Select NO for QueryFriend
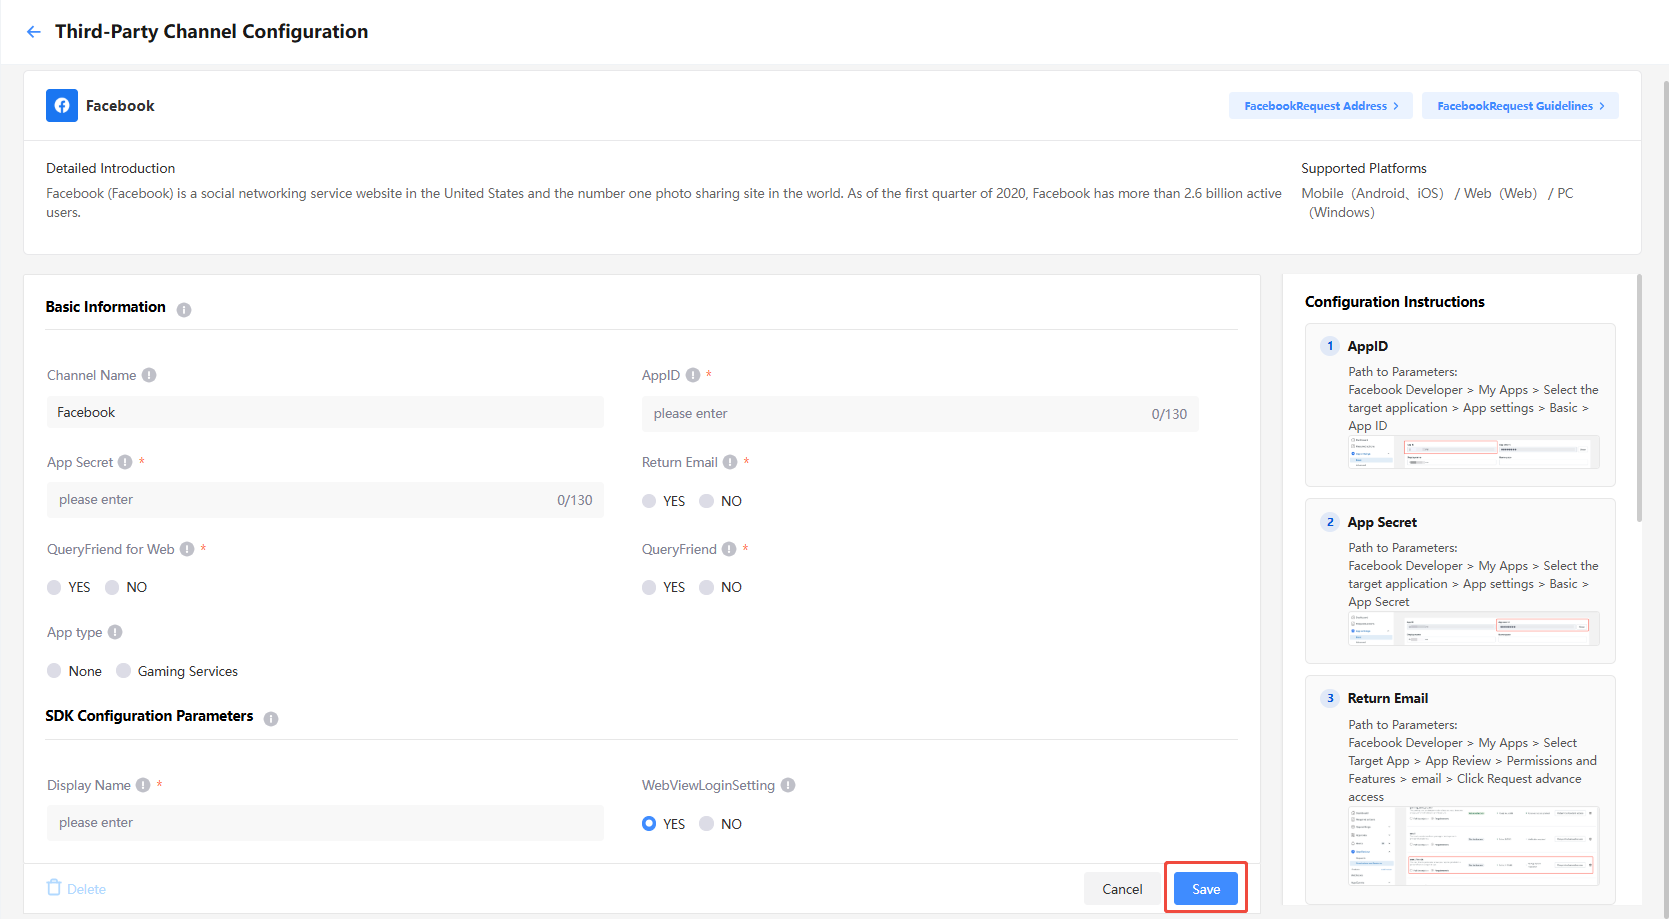The width and height of the screenshot is (1669, 919). coord(706,587)
